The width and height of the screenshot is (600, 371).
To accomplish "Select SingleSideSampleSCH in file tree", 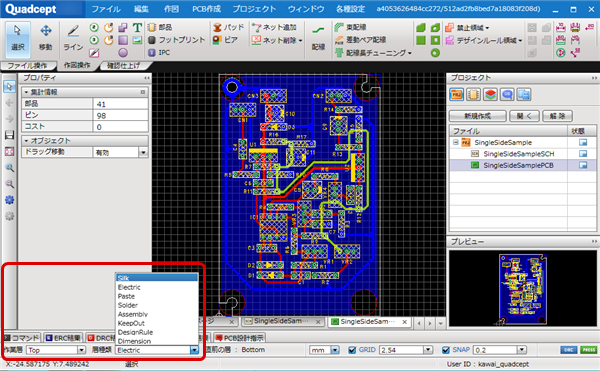I will click(518, 154).
